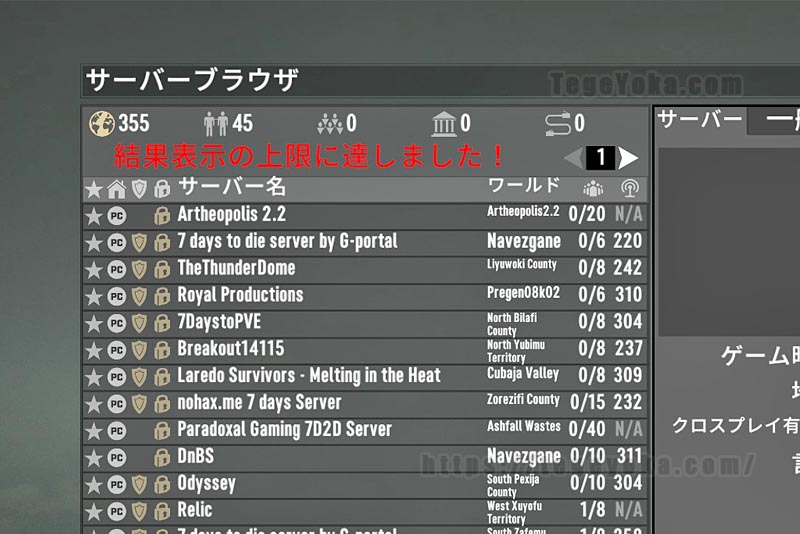Click the three-people group filter icon showing 0
Screen dimensions: 800x534
[x=330, y=124]
